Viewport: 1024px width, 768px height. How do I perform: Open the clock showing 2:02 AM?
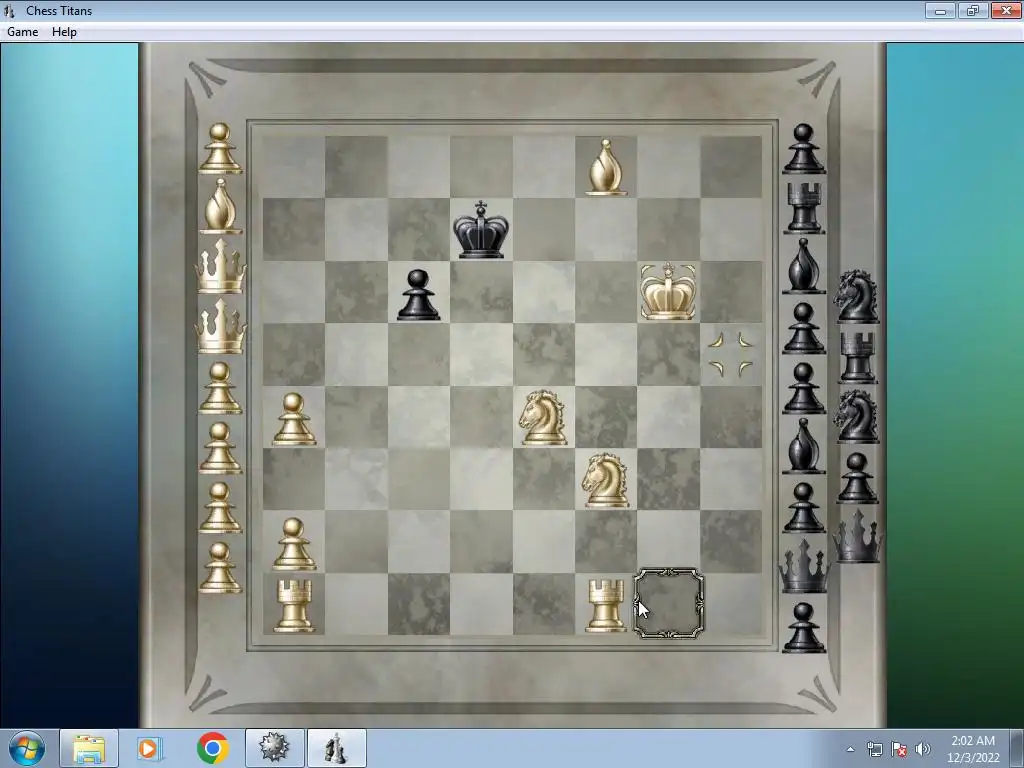[x=973, y=749]
